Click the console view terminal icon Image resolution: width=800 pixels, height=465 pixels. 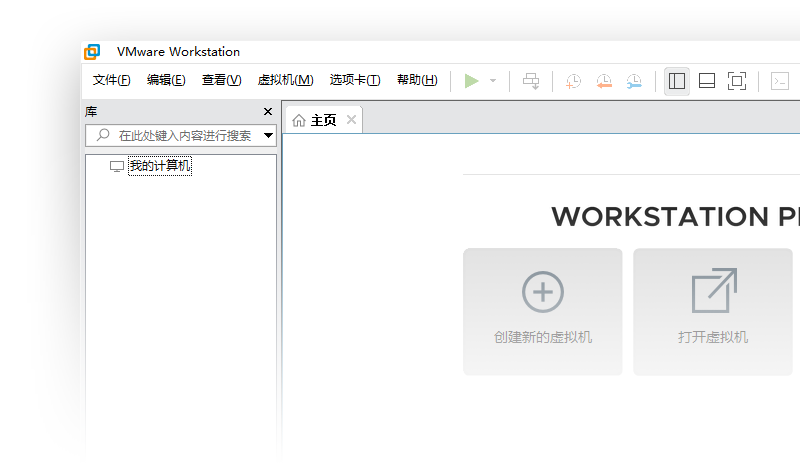[x=780, y=81]
